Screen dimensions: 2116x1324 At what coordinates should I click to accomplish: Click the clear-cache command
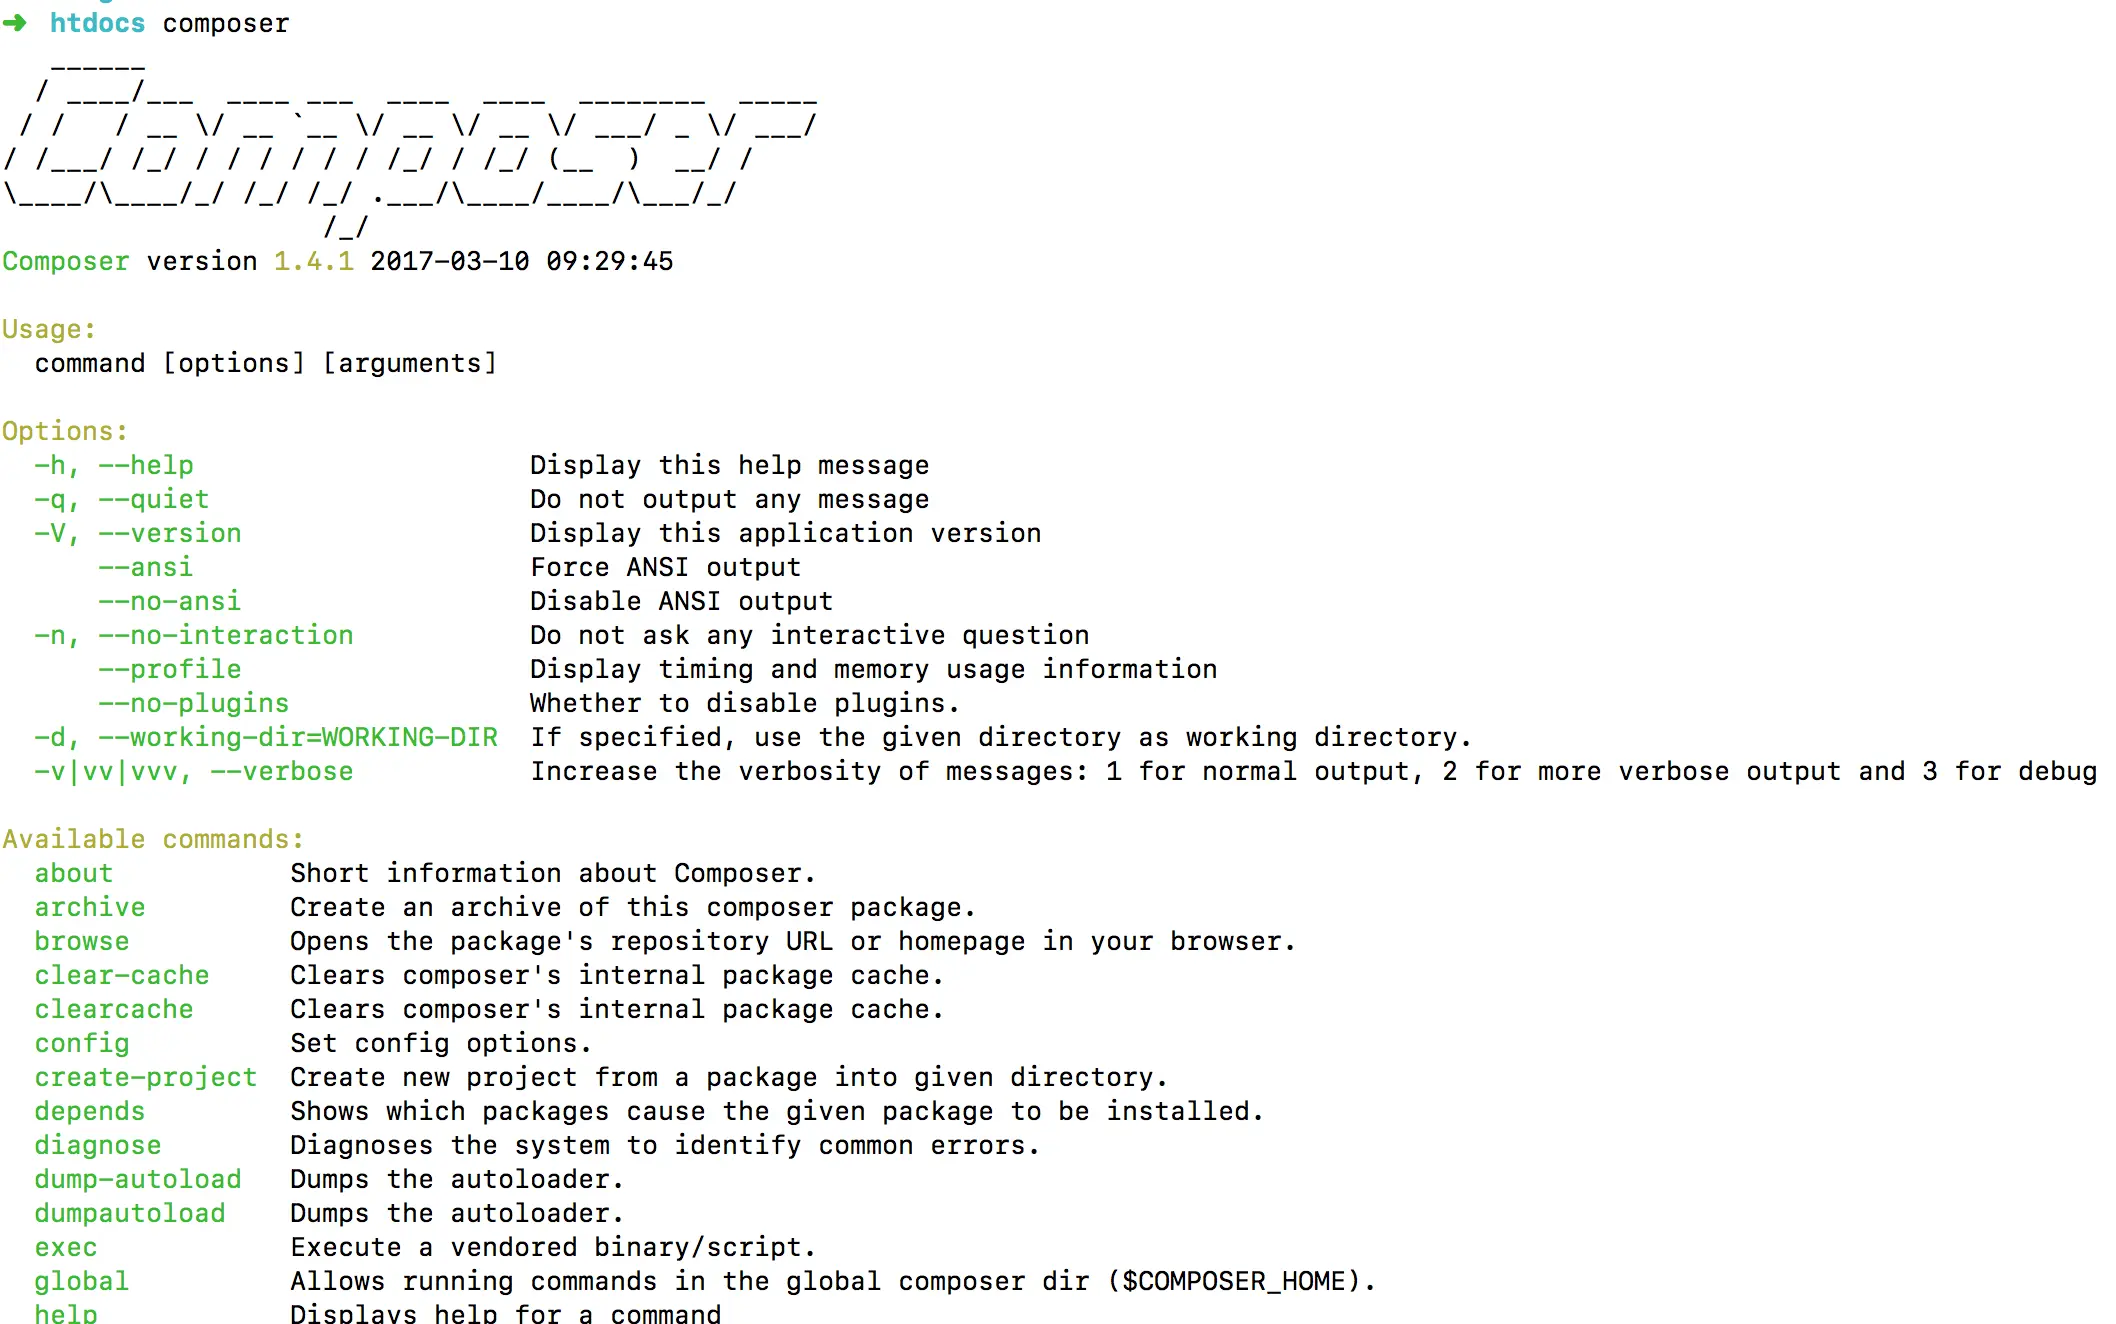tap(122, 975)
